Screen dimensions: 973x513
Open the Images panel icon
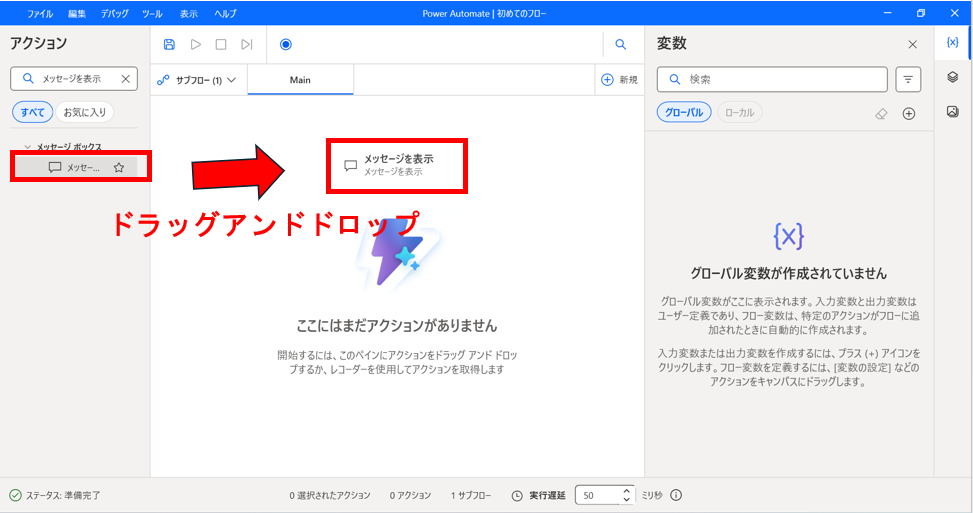click(x=953, y=111)
